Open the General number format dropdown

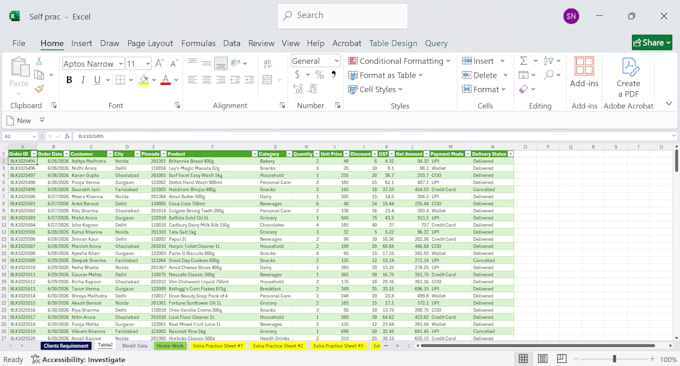[x=336, y=61]
